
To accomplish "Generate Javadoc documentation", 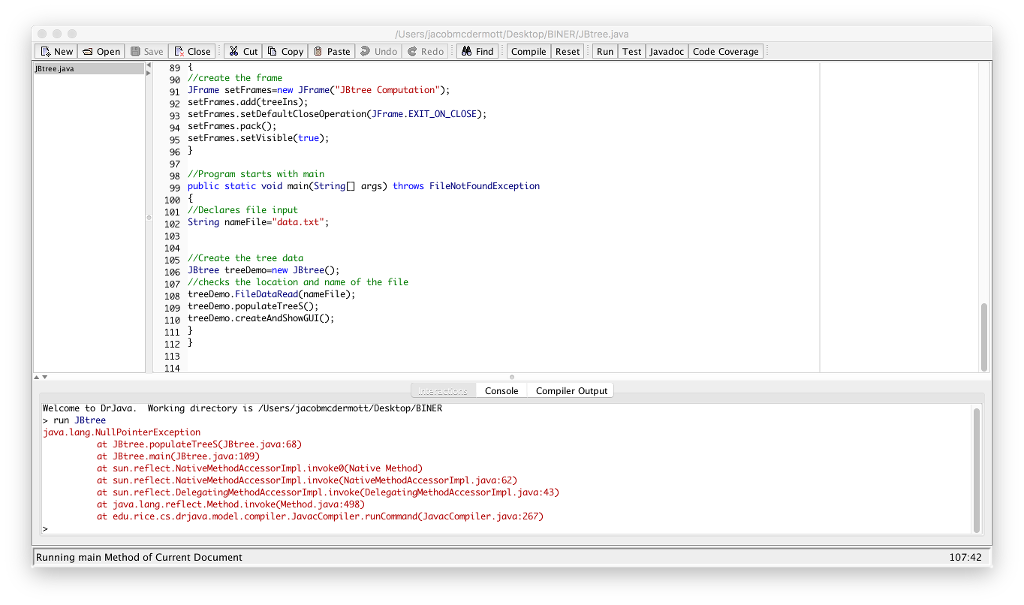I will coord(666,51).
